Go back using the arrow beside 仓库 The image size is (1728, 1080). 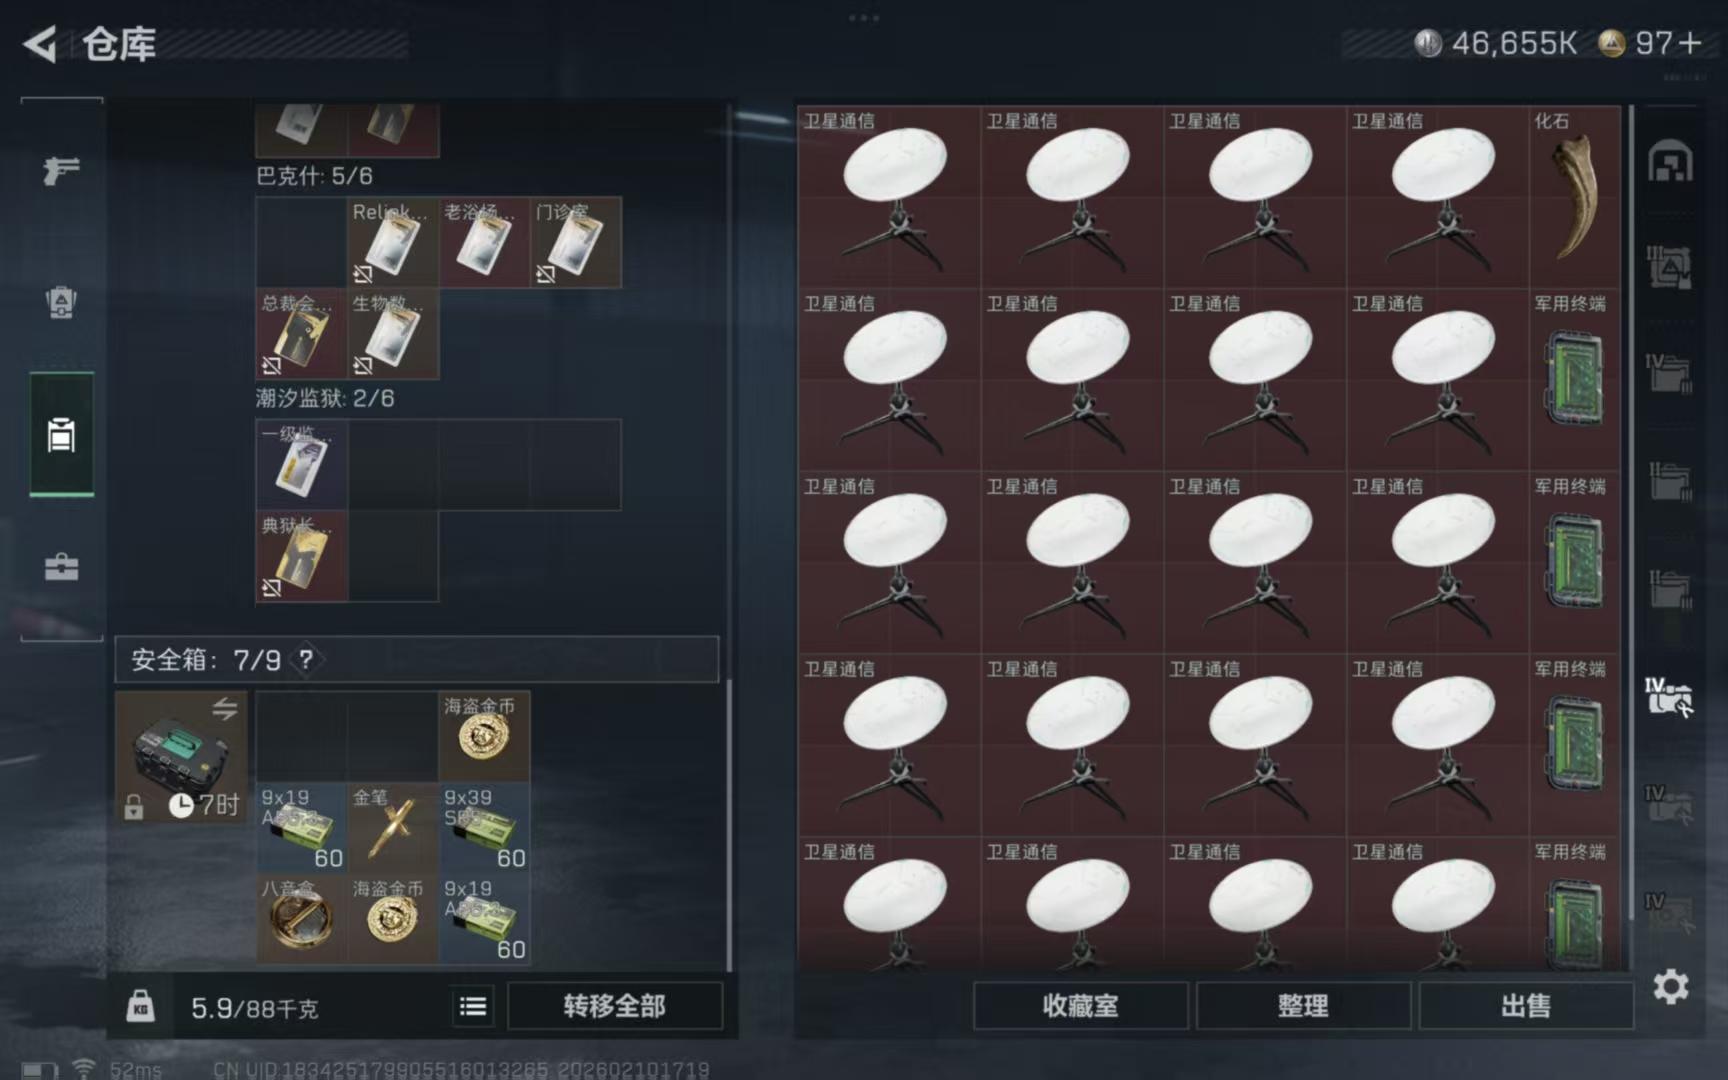pyautogui.click(x=40, y=44)
